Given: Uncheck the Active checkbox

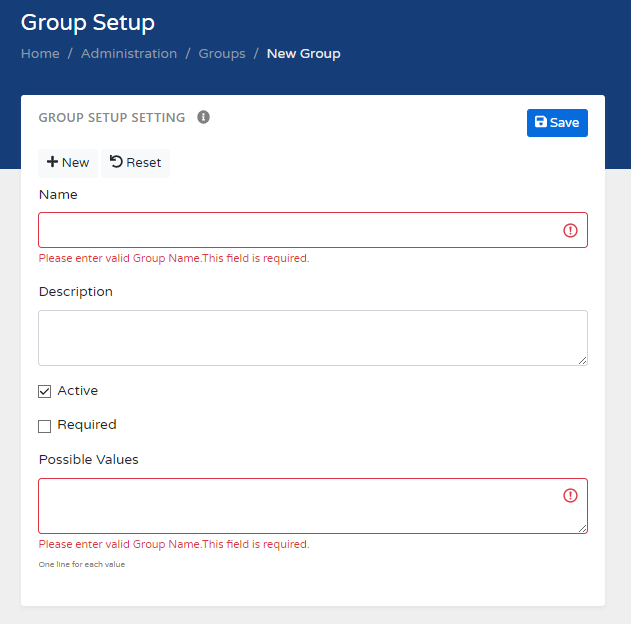Looking at the screenshot, I should coord(45,391).
